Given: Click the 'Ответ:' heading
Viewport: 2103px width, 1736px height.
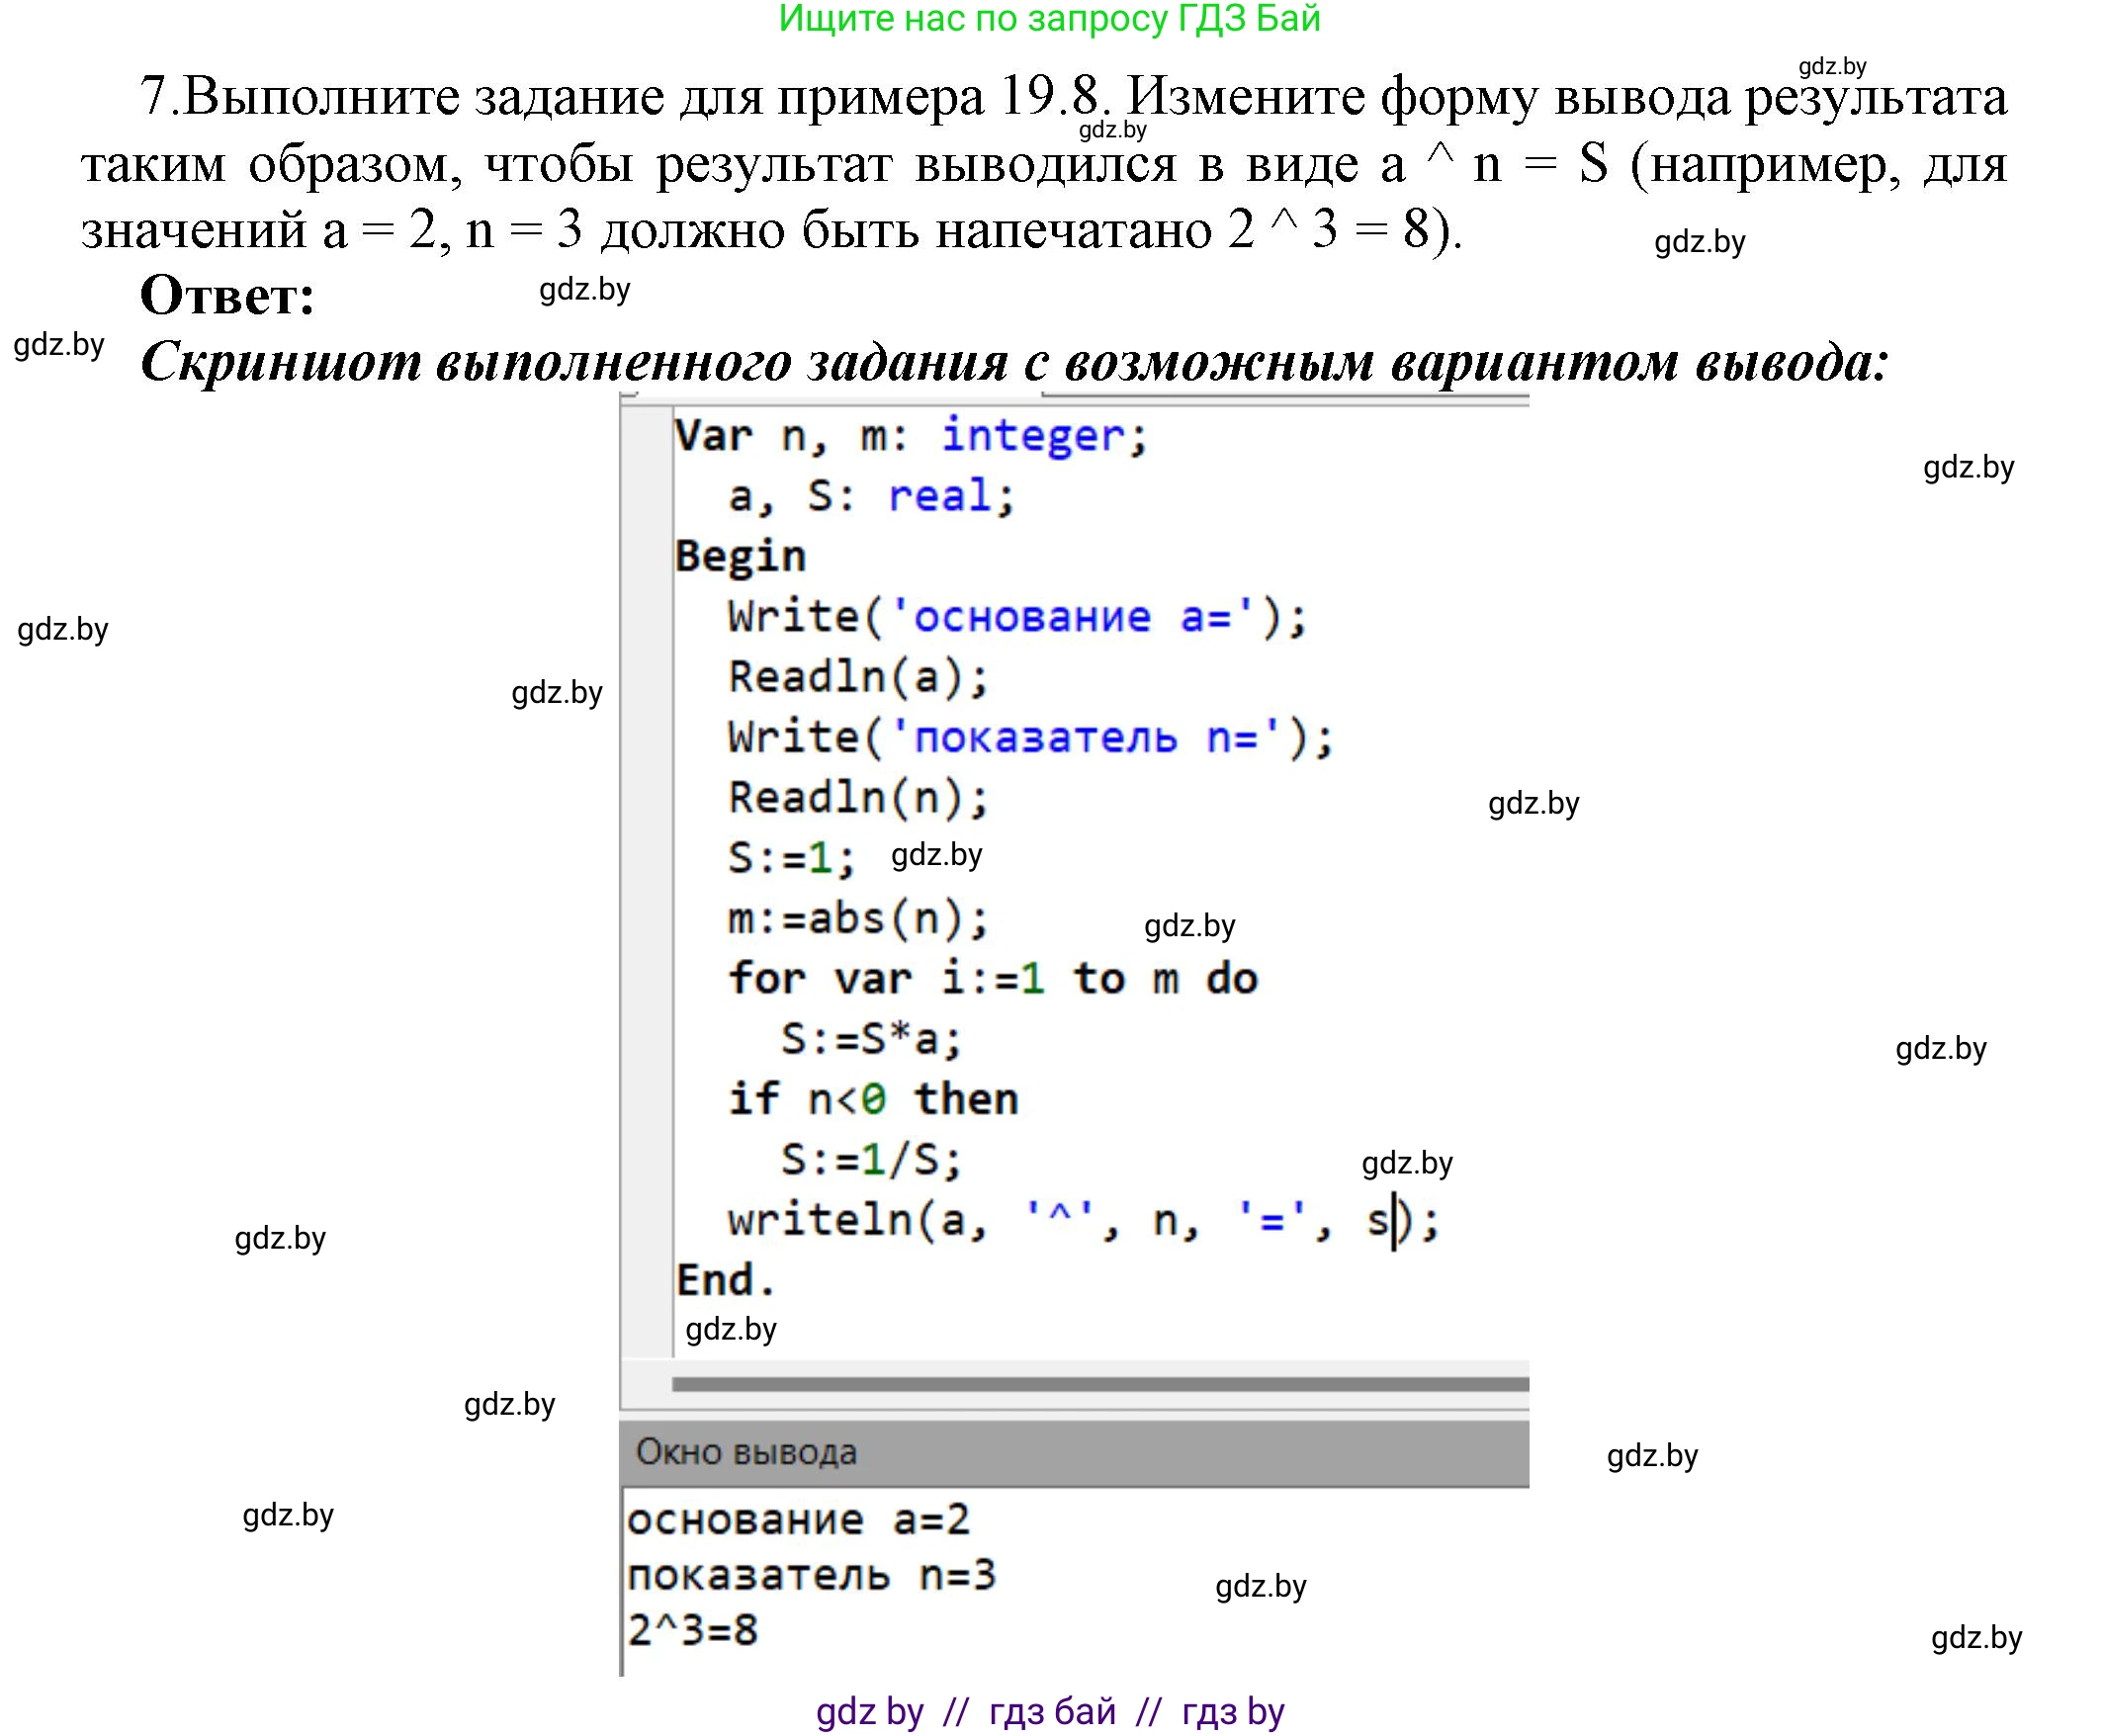Looking at the screenshot, I should (x=227, y=296).
